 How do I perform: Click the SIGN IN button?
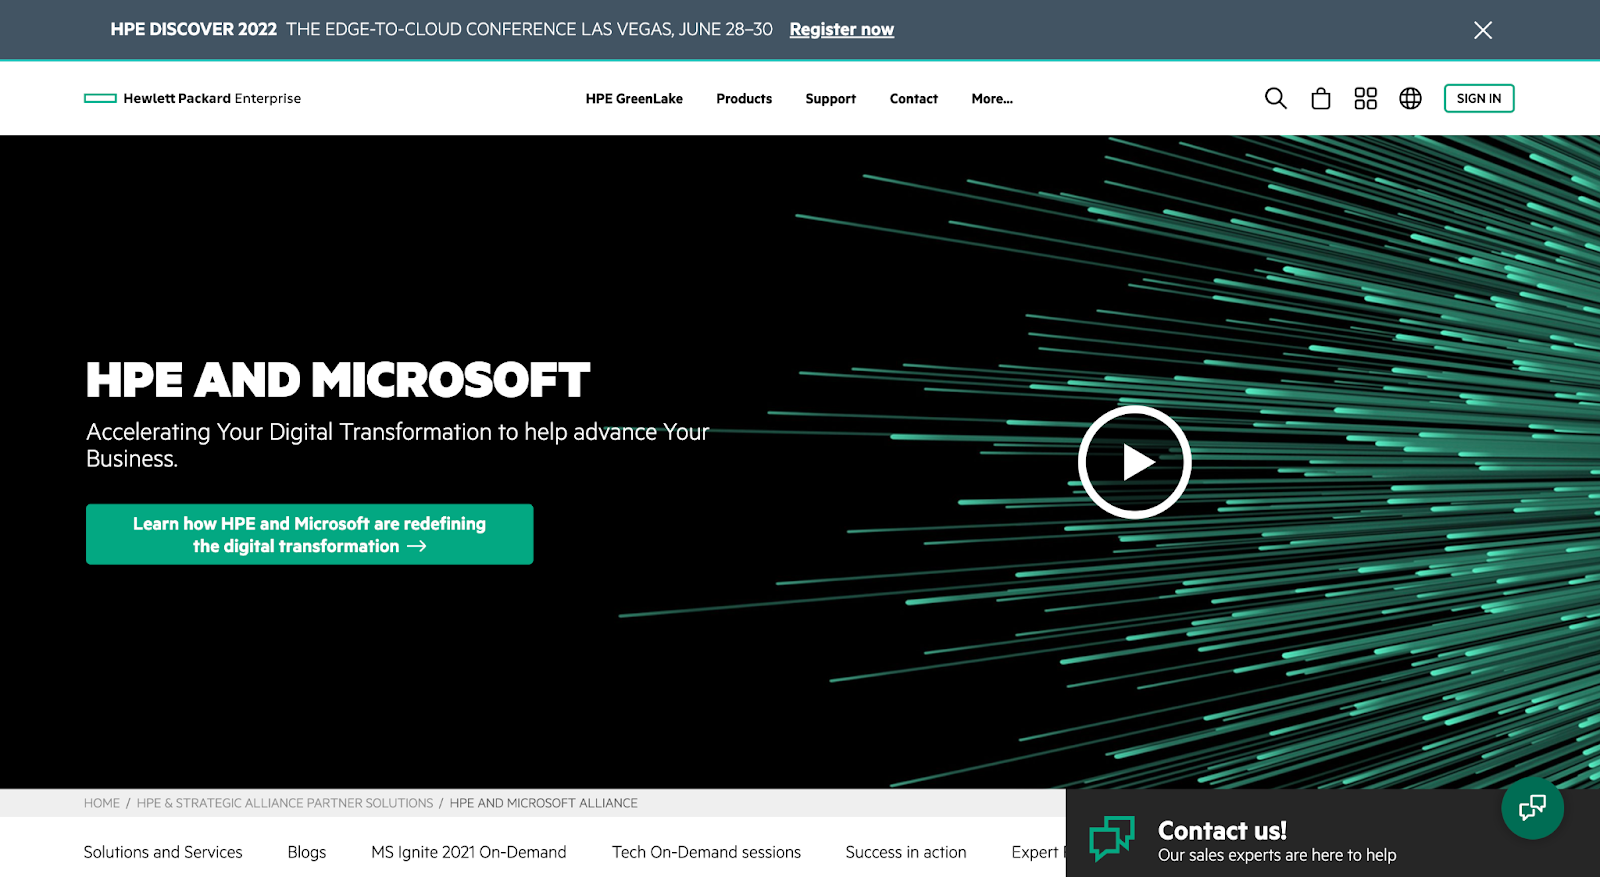[1479, 98]
